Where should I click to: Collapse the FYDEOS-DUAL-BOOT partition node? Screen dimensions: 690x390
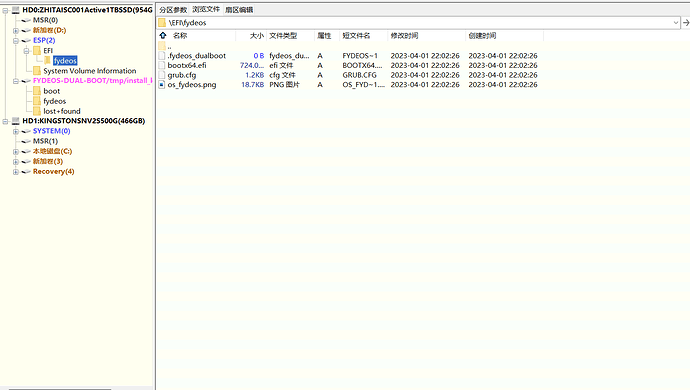pos(16,81)
